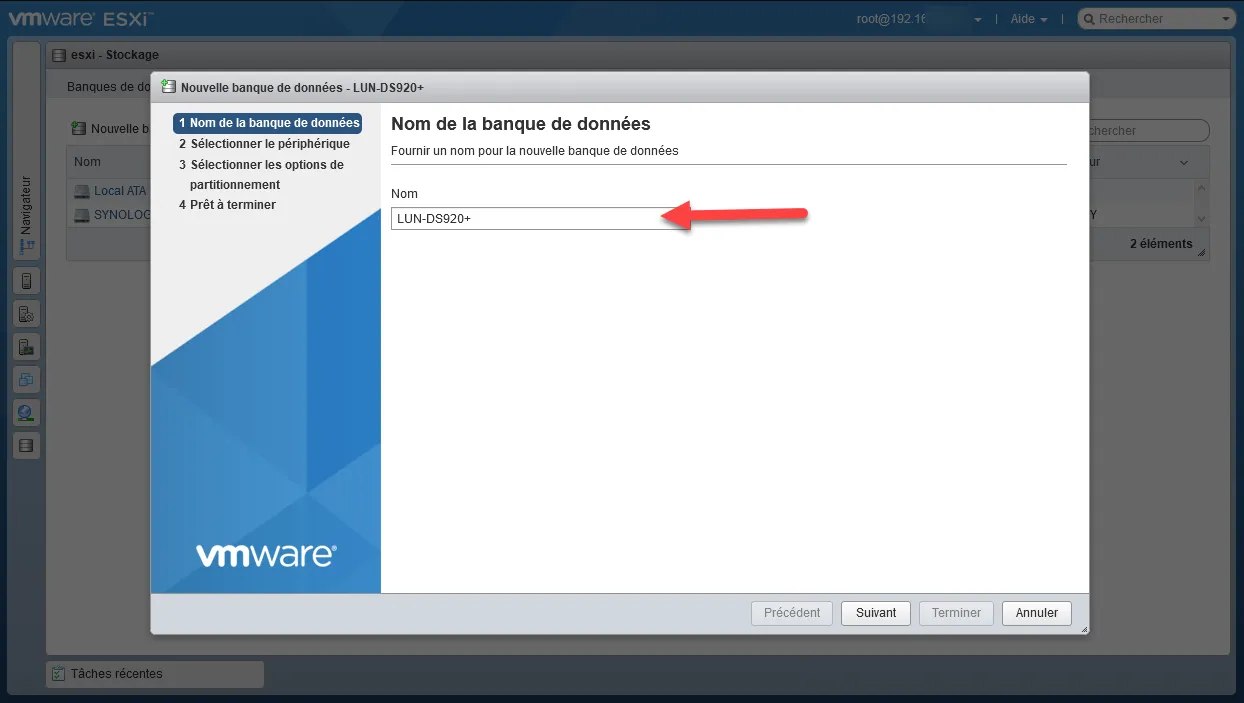Click the Host icon in left sidebar
Image resolution: width=1244 pixels, height=703 pixels.
(x=27, y=281)
